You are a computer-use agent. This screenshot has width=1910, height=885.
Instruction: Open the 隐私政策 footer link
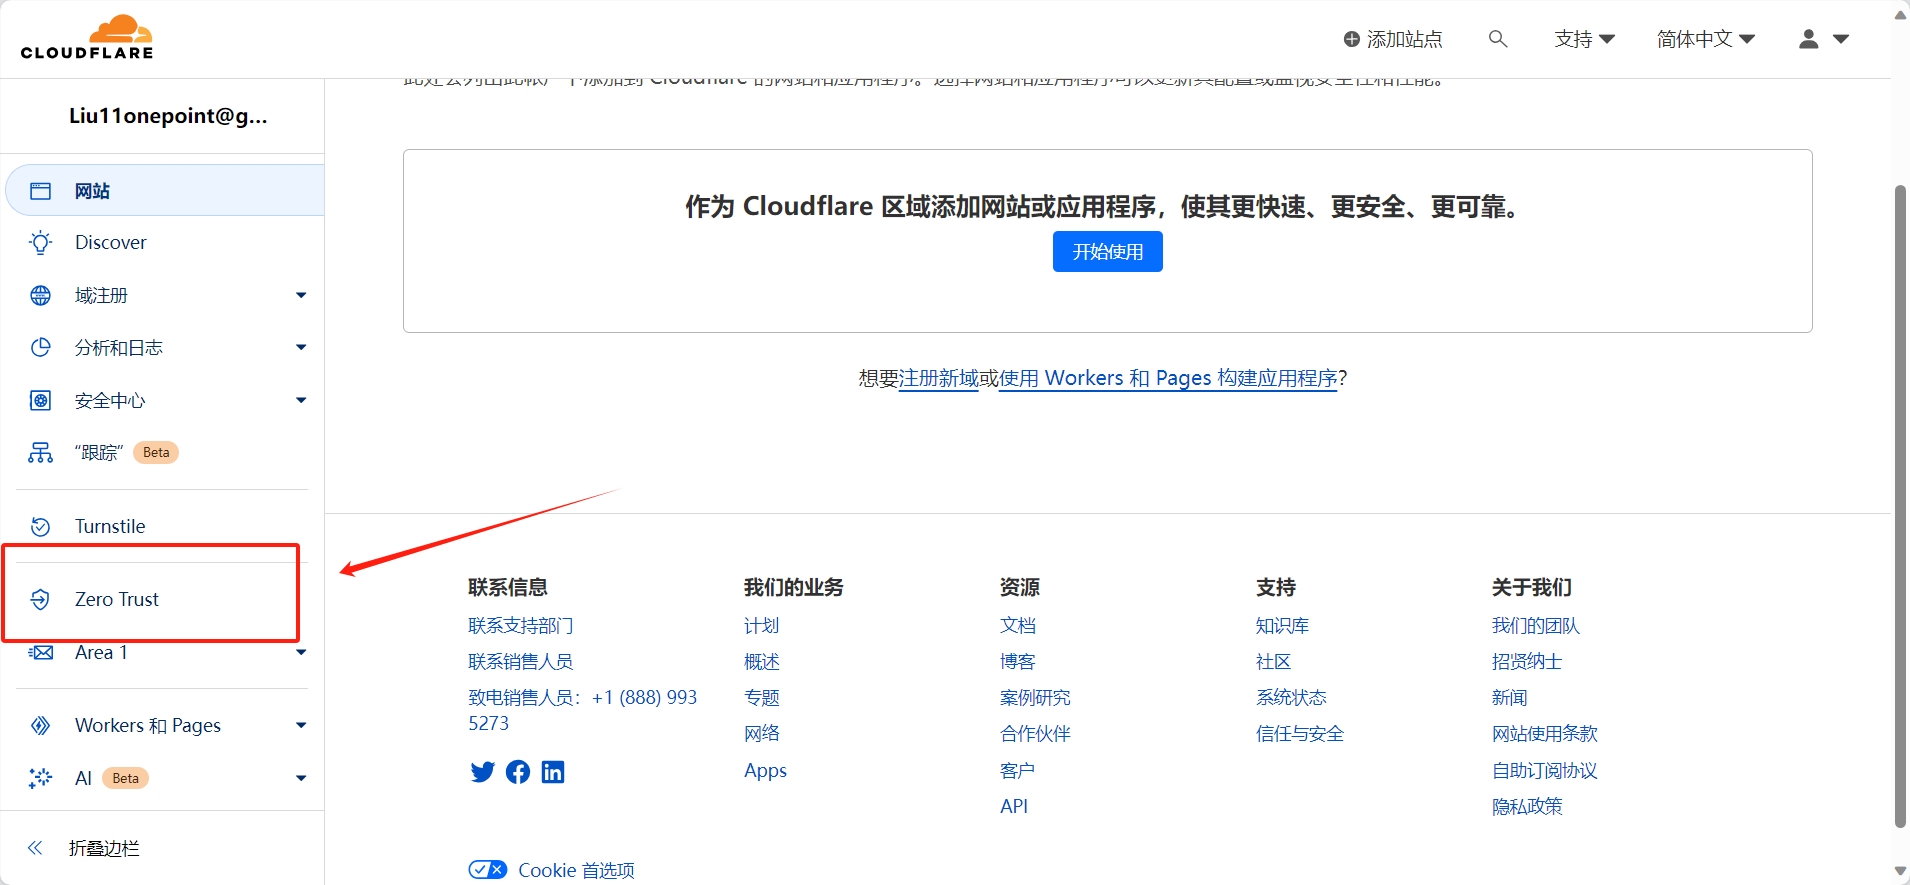point(1527,806)
